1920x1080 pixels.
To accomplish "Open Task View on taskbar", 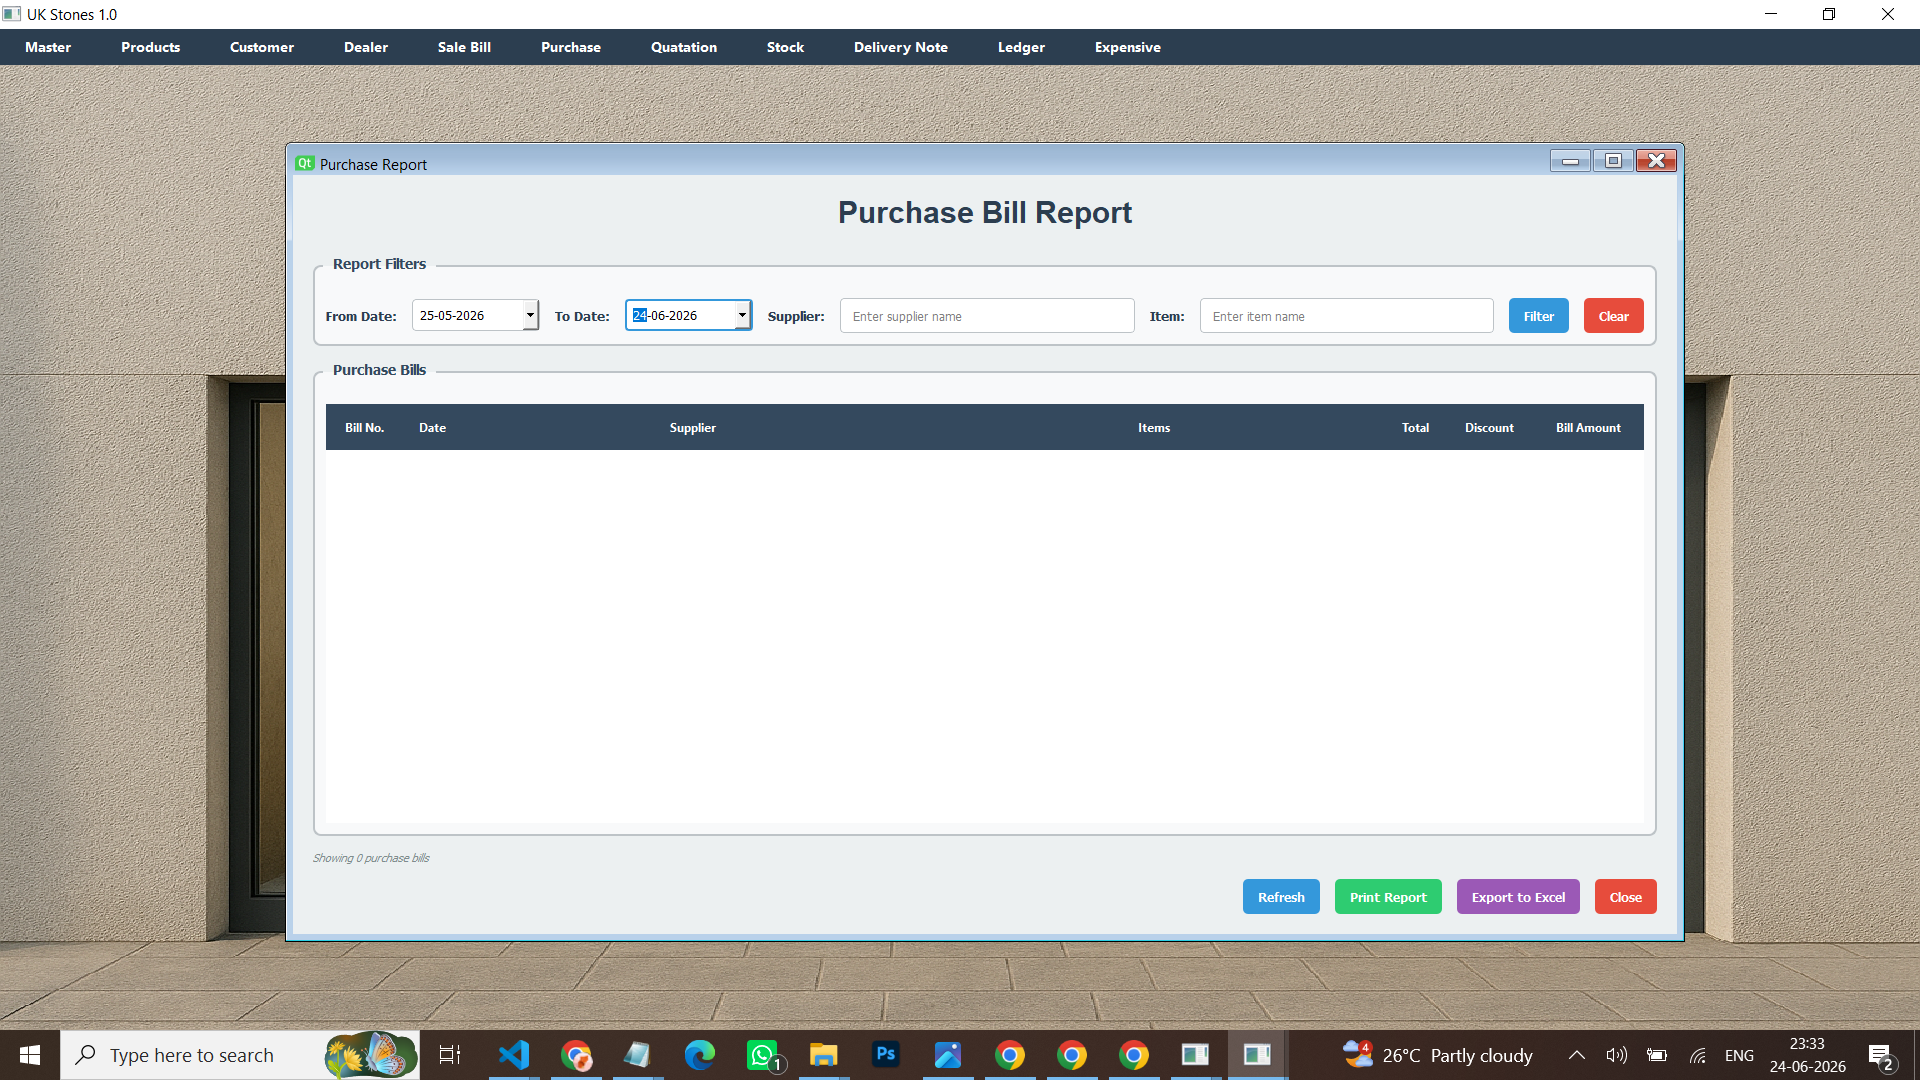I will tap(450, 1055).
